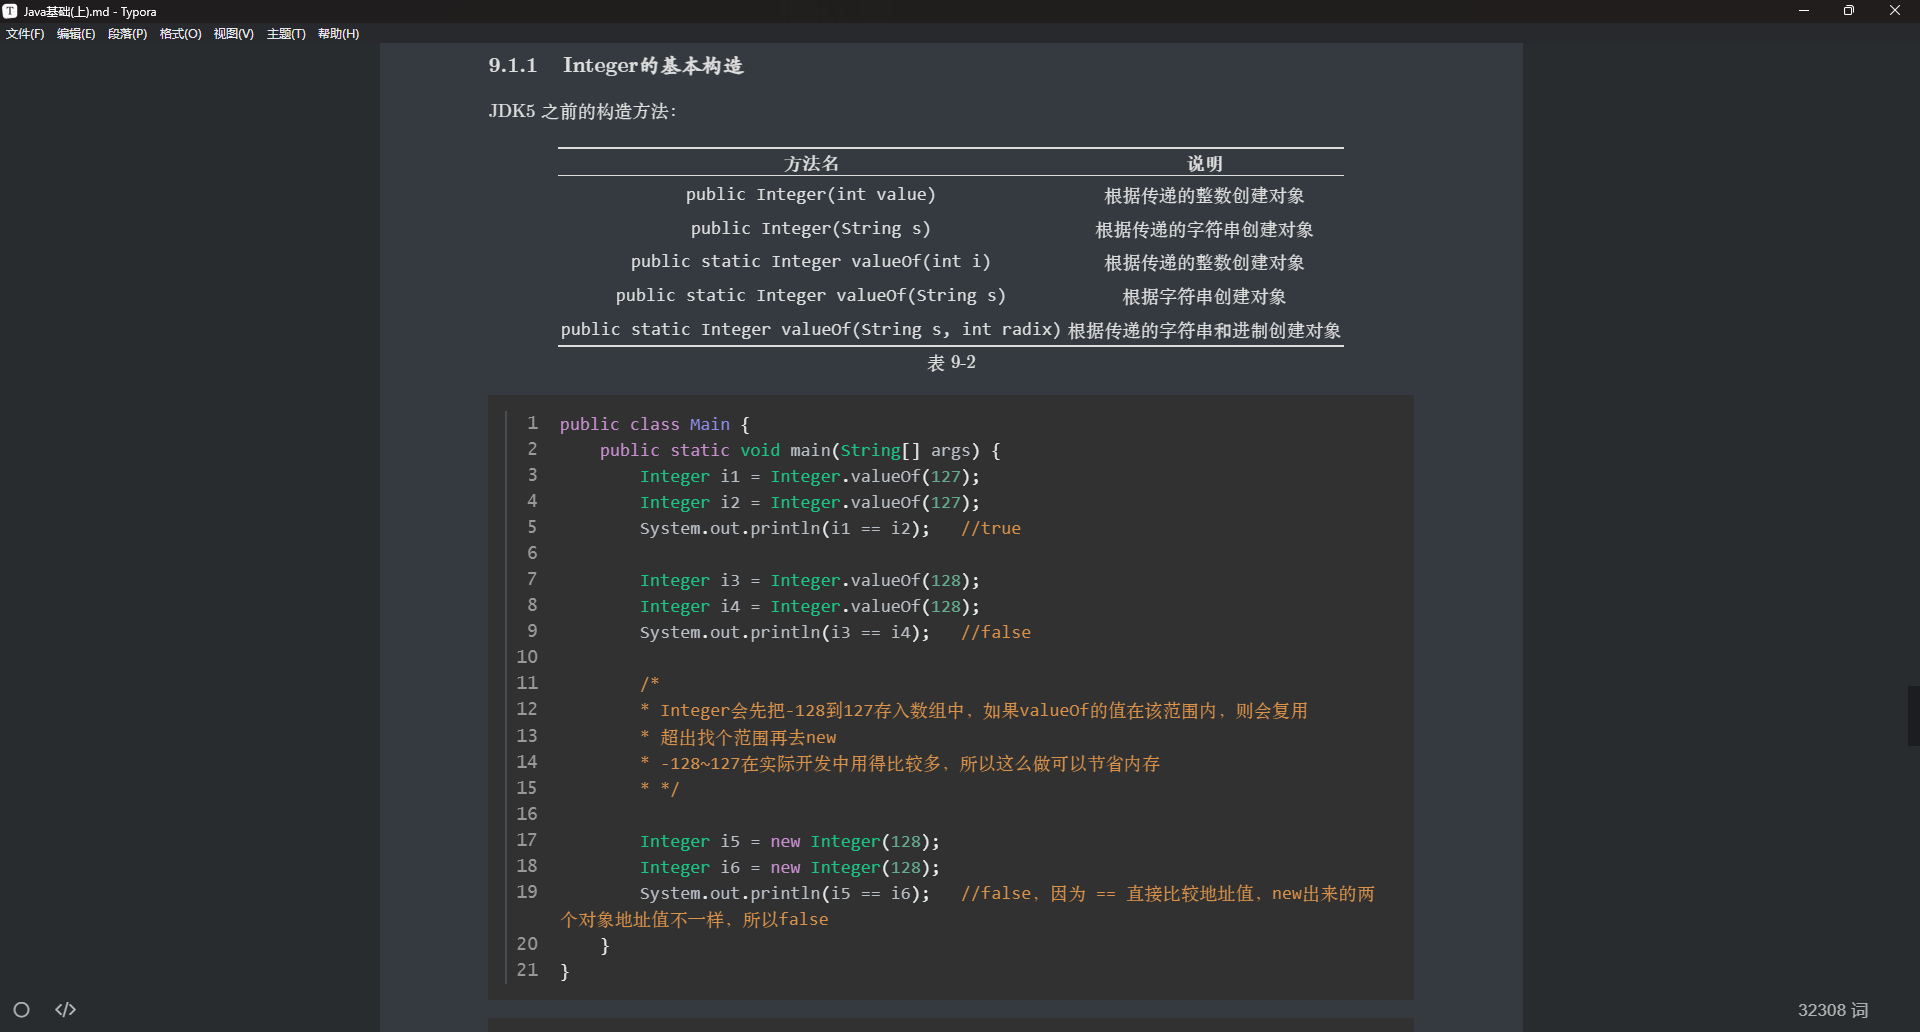1920x1032 pixels.
Task: Open the 帮助(H) menu
Action: pyautogui.click(x=338, y=33)
